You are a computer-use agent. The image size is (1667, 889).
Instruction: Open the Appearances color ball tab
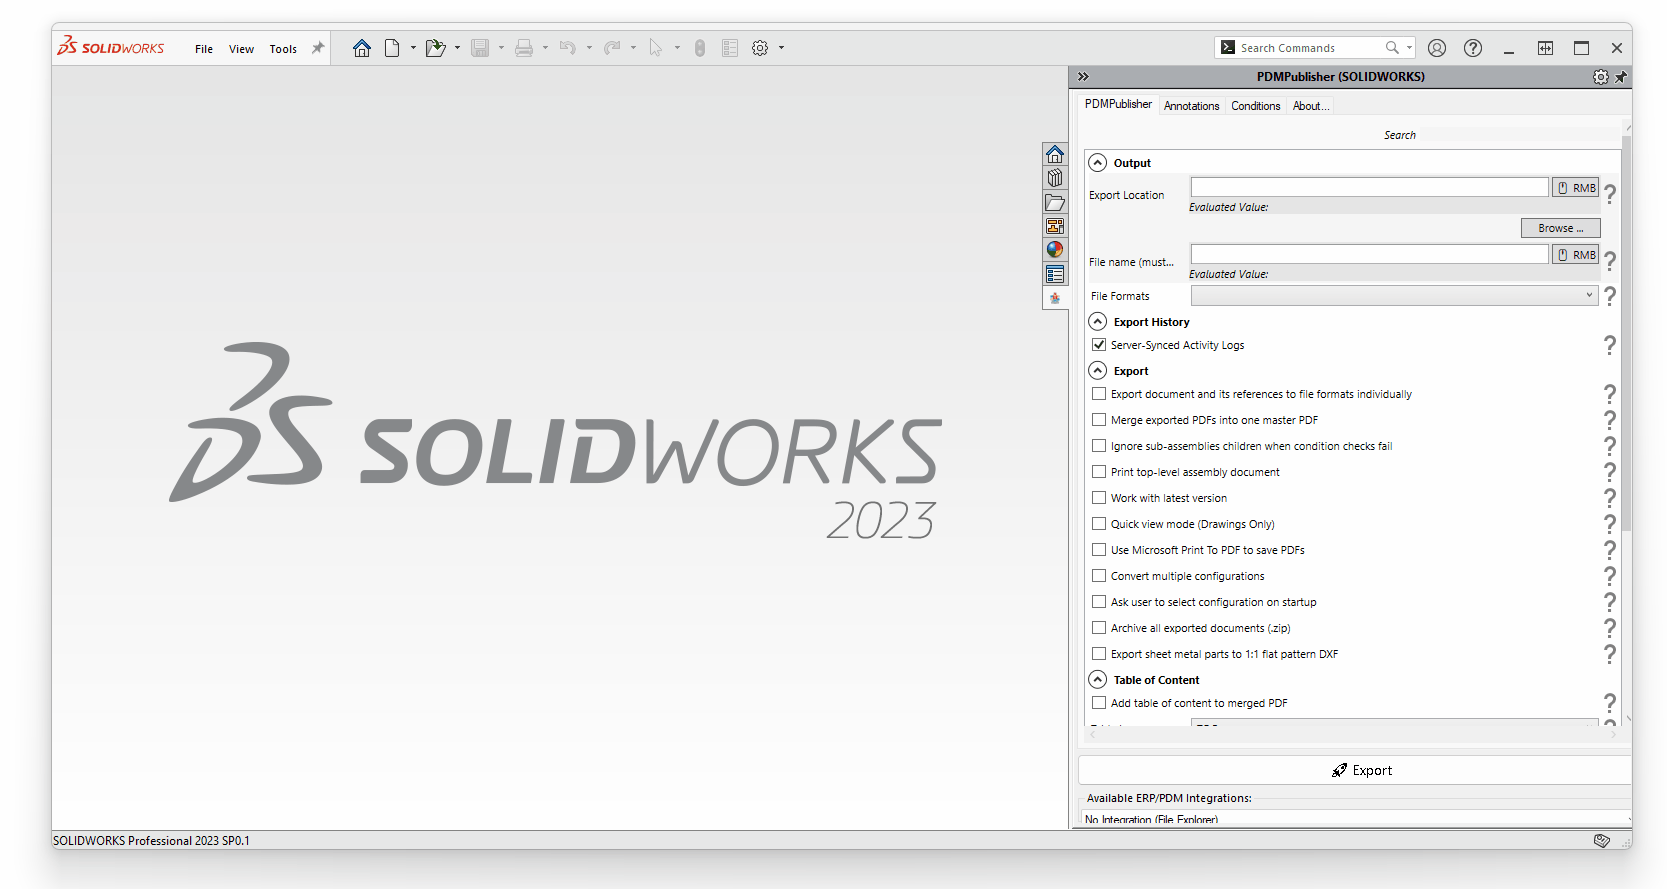point(1055,250)
